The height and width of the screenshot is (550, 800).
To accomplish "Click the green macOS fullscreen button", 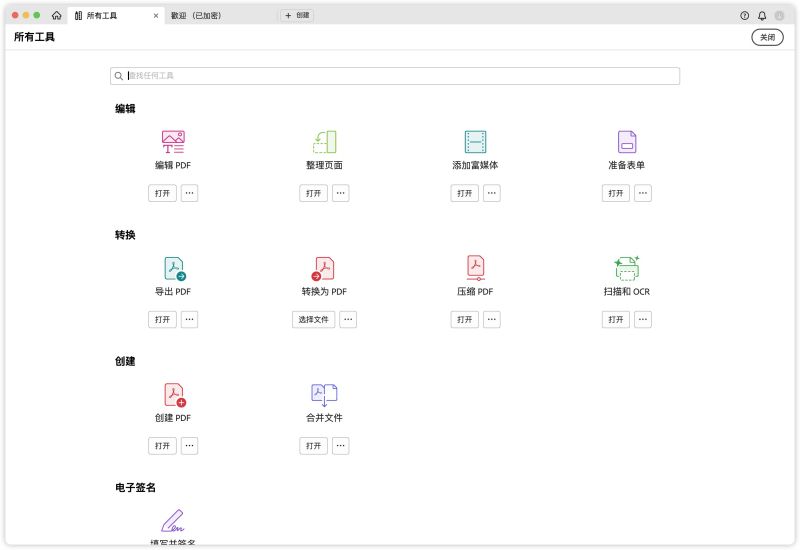I will [x=37, y=15].
